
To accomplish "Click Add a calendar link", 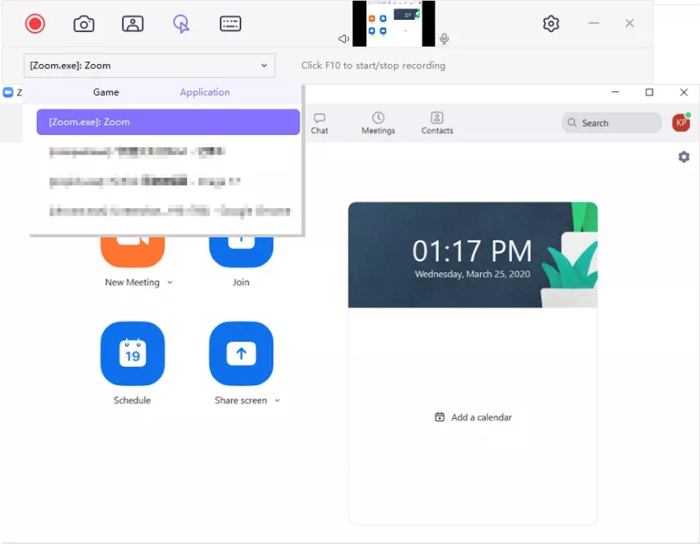I will (x=473, y=417).
